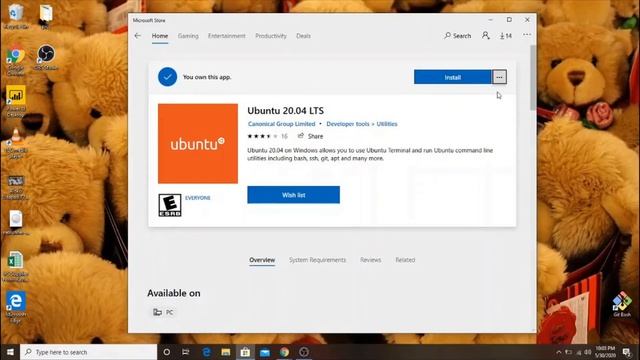Open Chrome from the taskbar
640x360 pixels.
tap(284, 352)
